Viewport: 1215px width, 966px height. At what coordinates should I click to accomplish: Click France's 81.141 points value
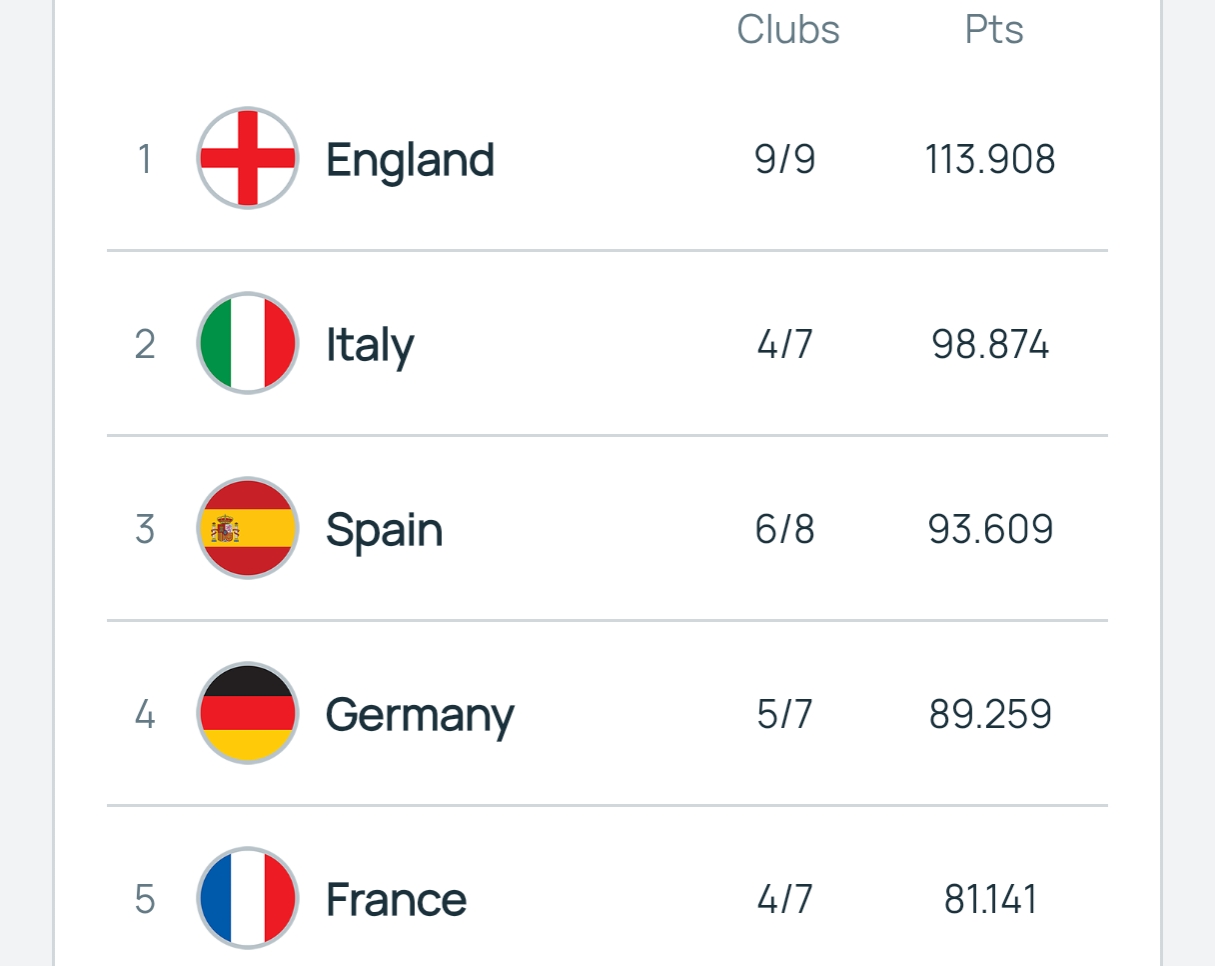(x=990, y=899)
